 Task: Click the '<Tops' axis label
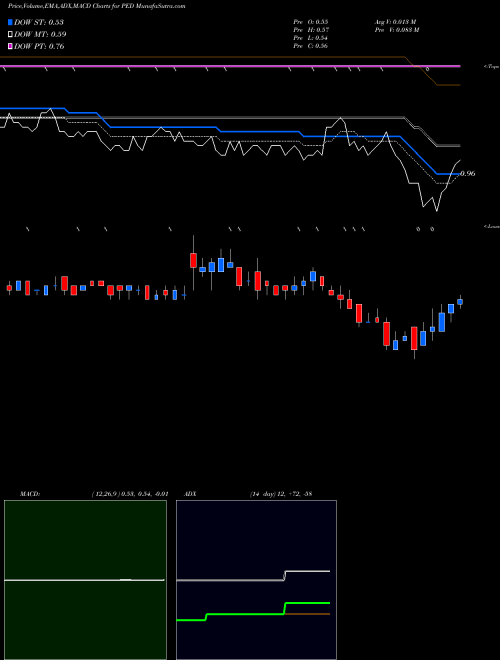(491, 67)
